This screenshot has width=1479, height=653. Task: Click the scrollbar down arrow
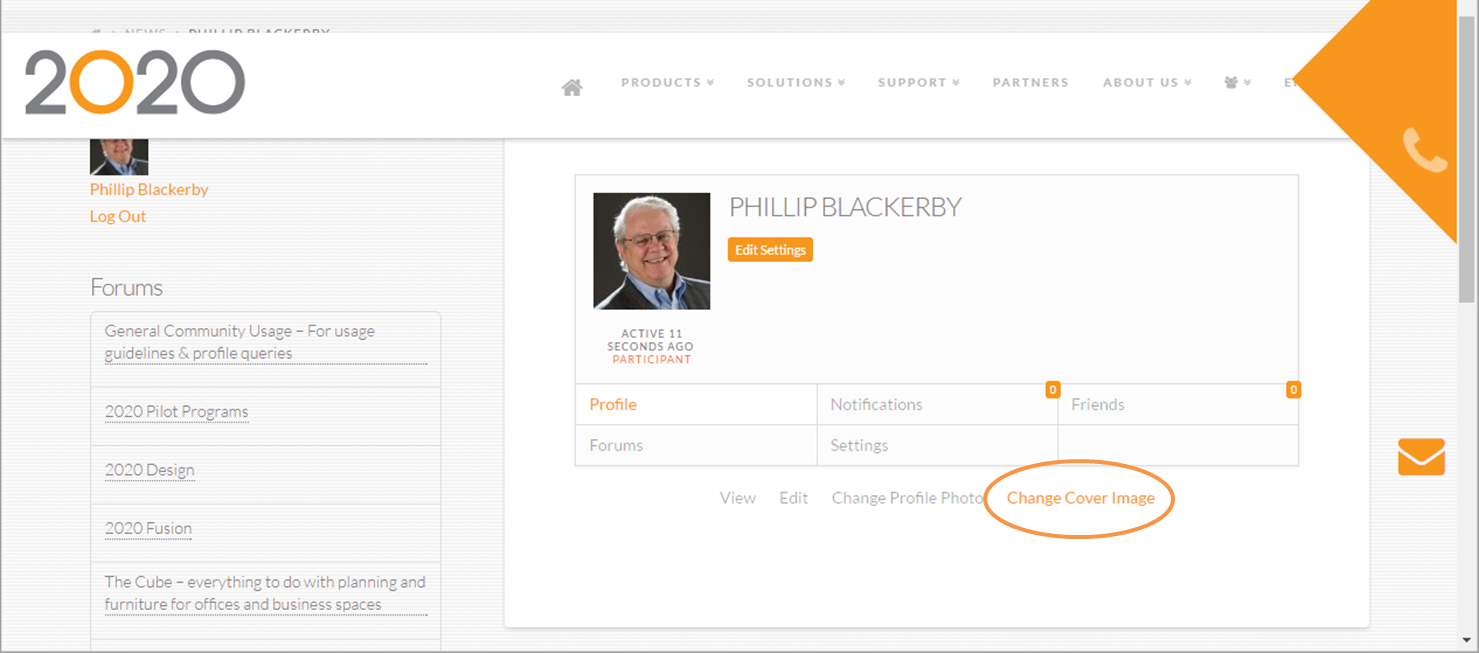[x=1467, y=640]
